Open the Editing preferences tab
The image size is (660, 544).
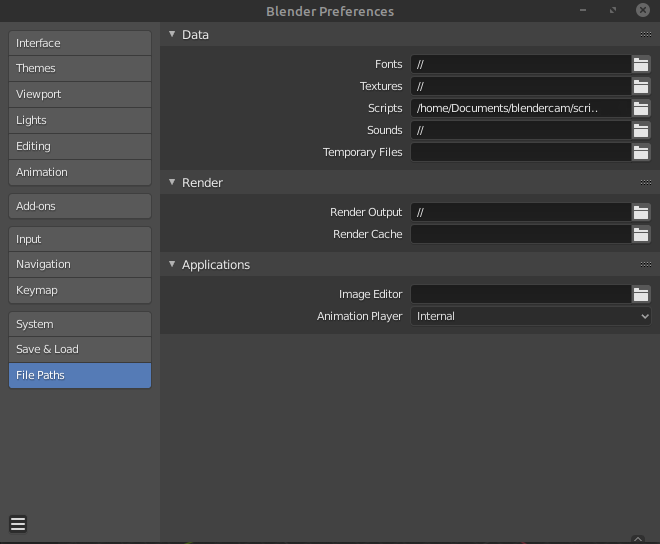(80, 147)
